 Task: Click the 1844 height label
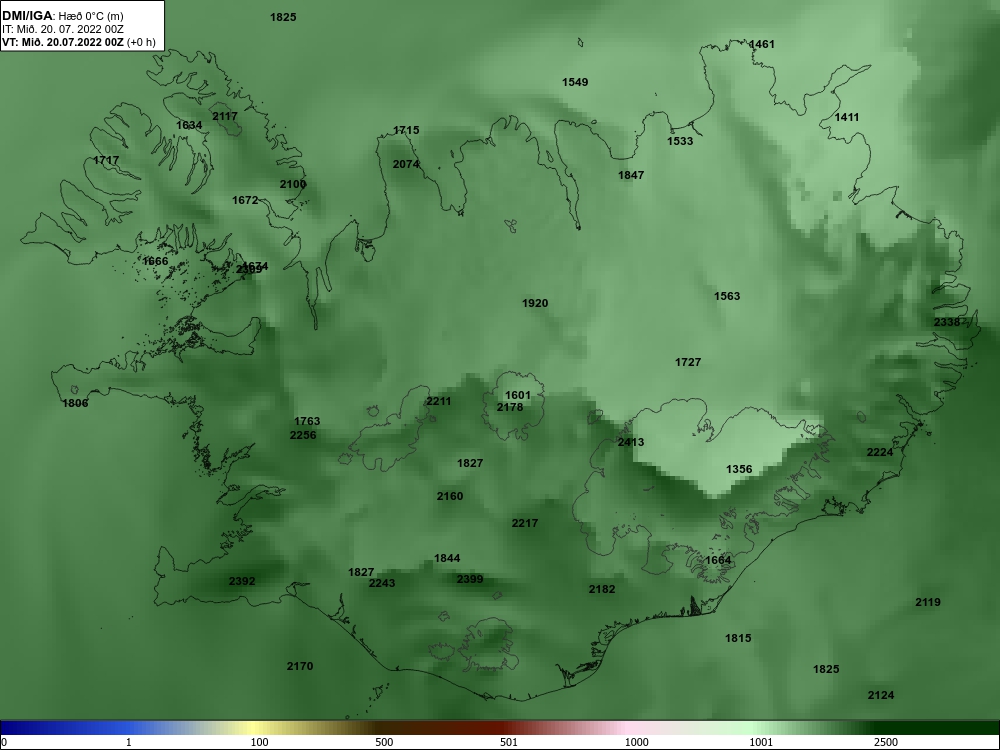tap(447, 558)
